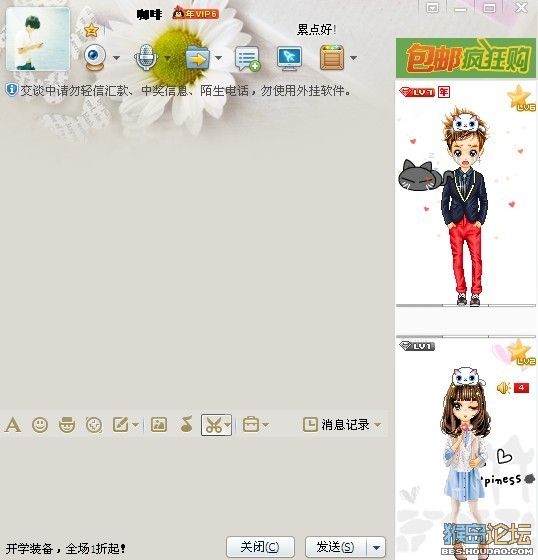Start a voice call with microphone icon

tap(146, 57)
